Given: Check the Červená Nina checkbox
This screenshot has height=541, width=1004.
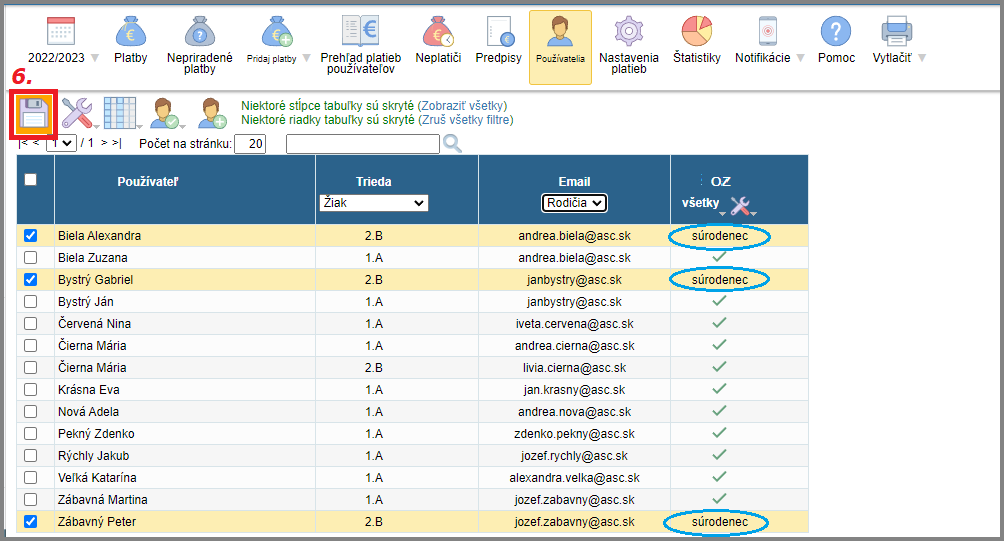Looking at the screenshot, I should click(31, 323).
